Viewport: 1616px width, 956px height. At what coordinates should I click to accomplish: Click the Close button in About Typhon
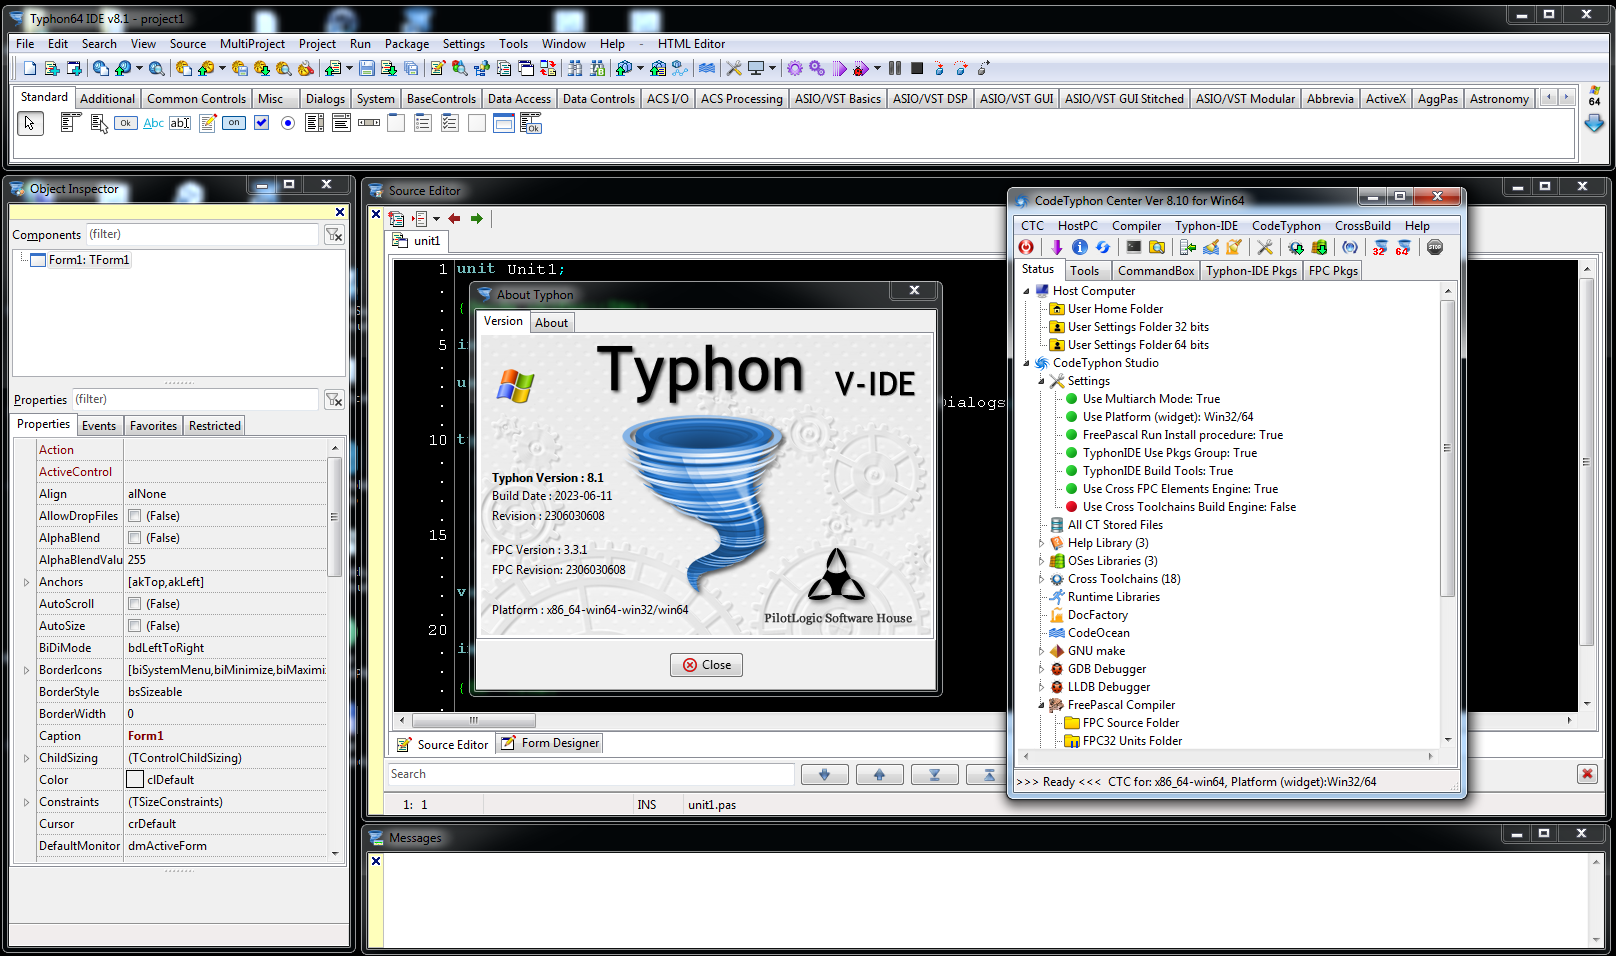click(x=706, y=665)
